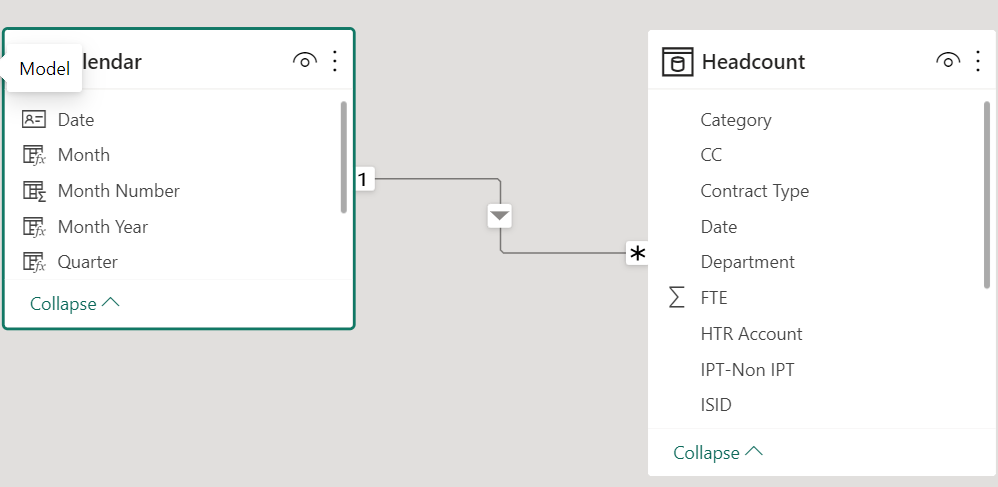
Task: Collapse the Calendar table card
Action: (74, 304)
